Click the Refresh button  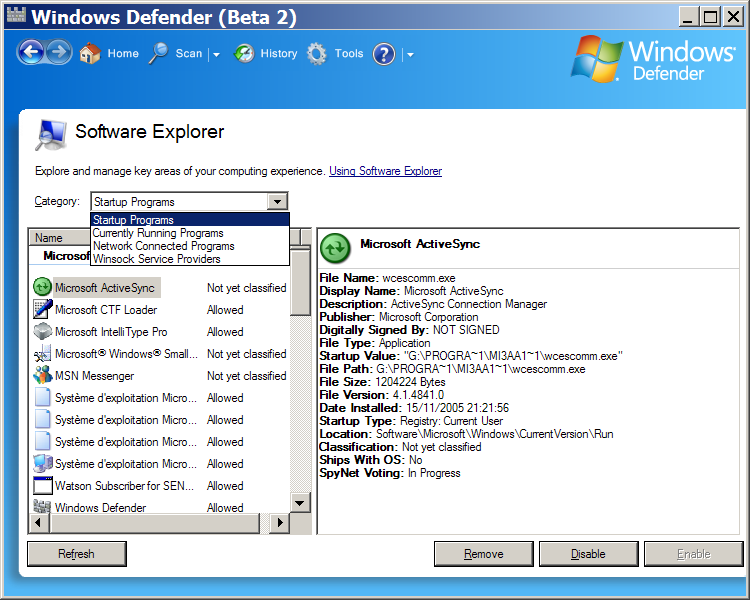point(77,554)
